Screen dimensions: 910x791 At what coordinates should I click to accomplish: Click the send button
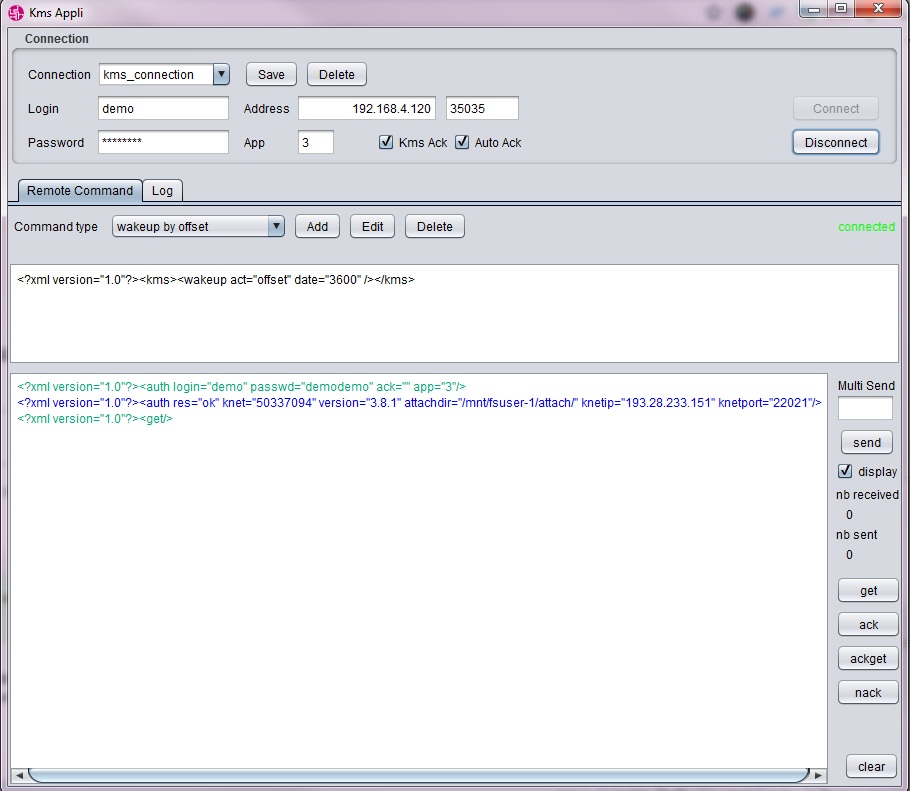point(867,443)
